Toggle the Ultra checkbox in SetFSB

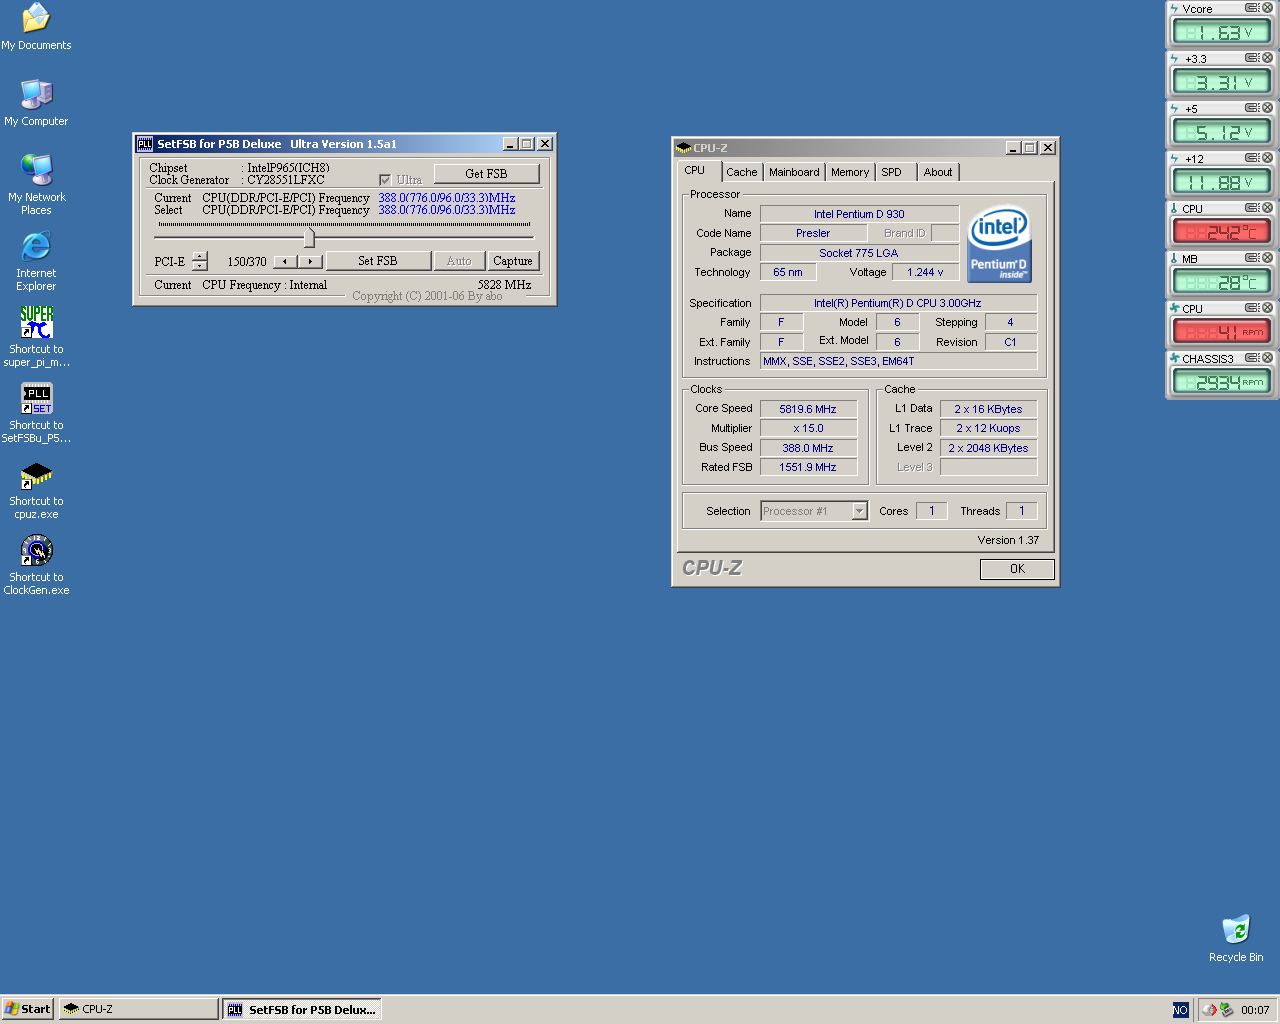coord(384,180)
